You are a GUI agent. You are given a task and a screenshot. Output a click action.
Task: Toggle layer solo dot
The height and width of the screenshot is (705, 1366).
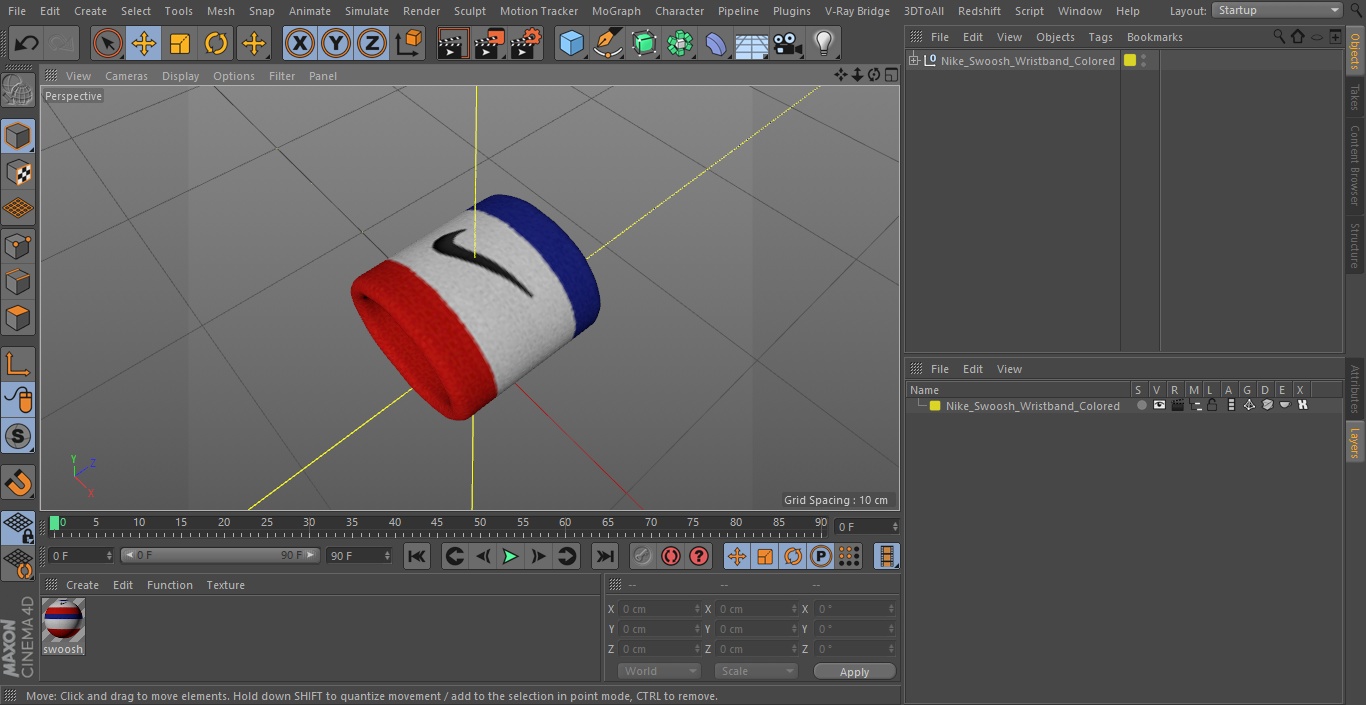[x=1141, y=405]
